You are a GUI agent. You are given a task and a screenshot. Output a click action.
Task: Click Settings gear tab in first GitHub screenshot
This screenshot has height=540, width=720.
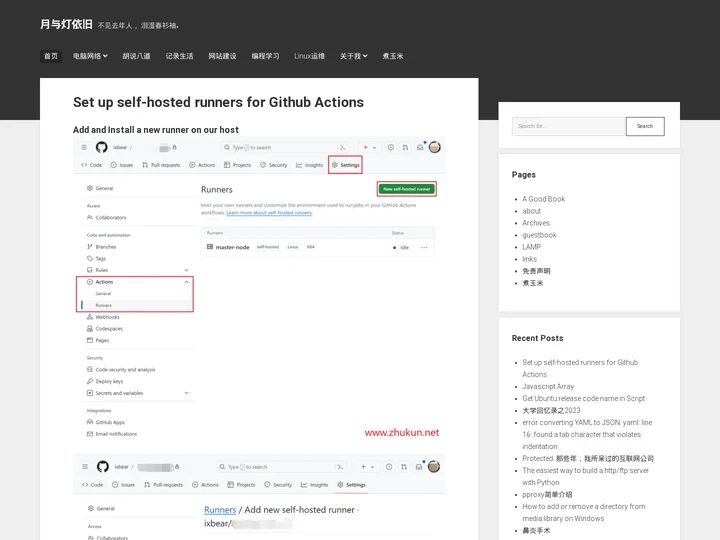coord(345,165)
